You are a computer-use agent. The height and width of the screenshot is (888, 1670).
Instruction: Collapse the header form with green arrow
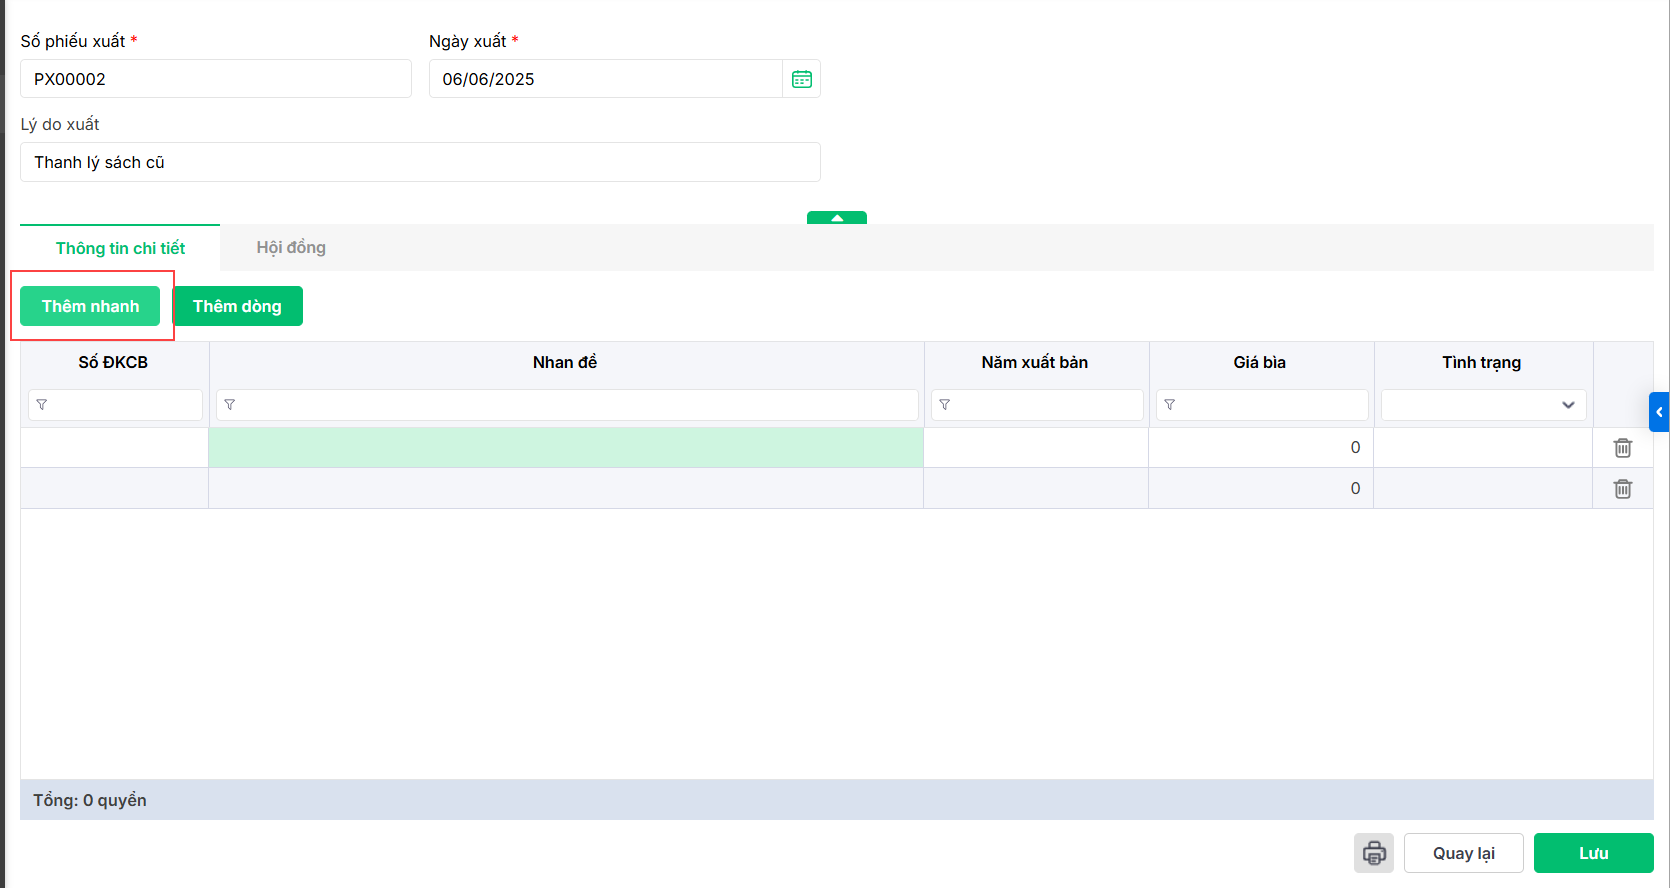[x=837, y=218]
